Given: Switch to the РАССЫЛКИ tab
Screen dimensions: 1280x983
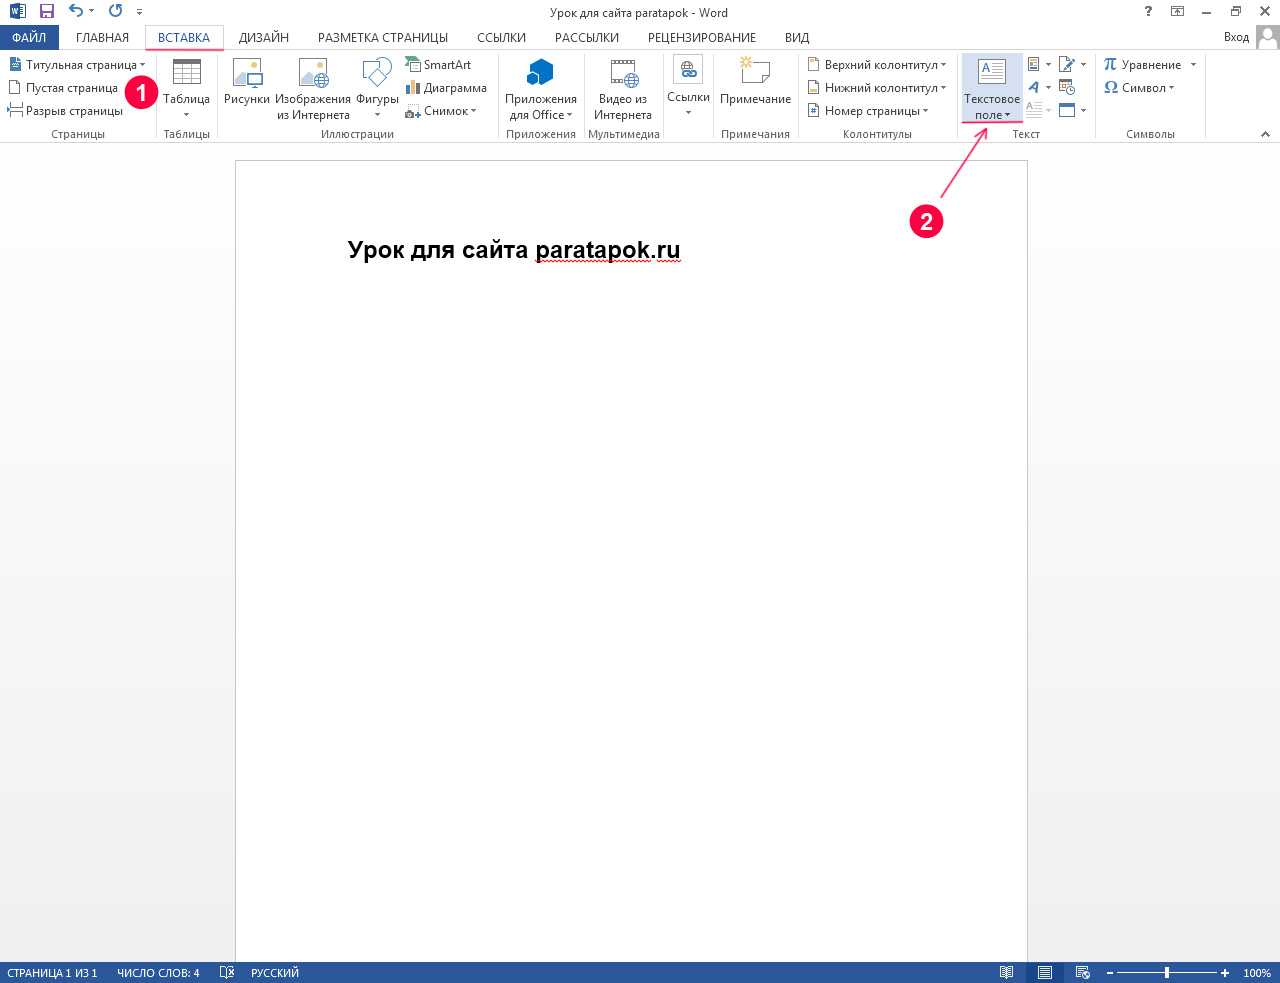Looking at the screenshot, I should tap(587, 37).
